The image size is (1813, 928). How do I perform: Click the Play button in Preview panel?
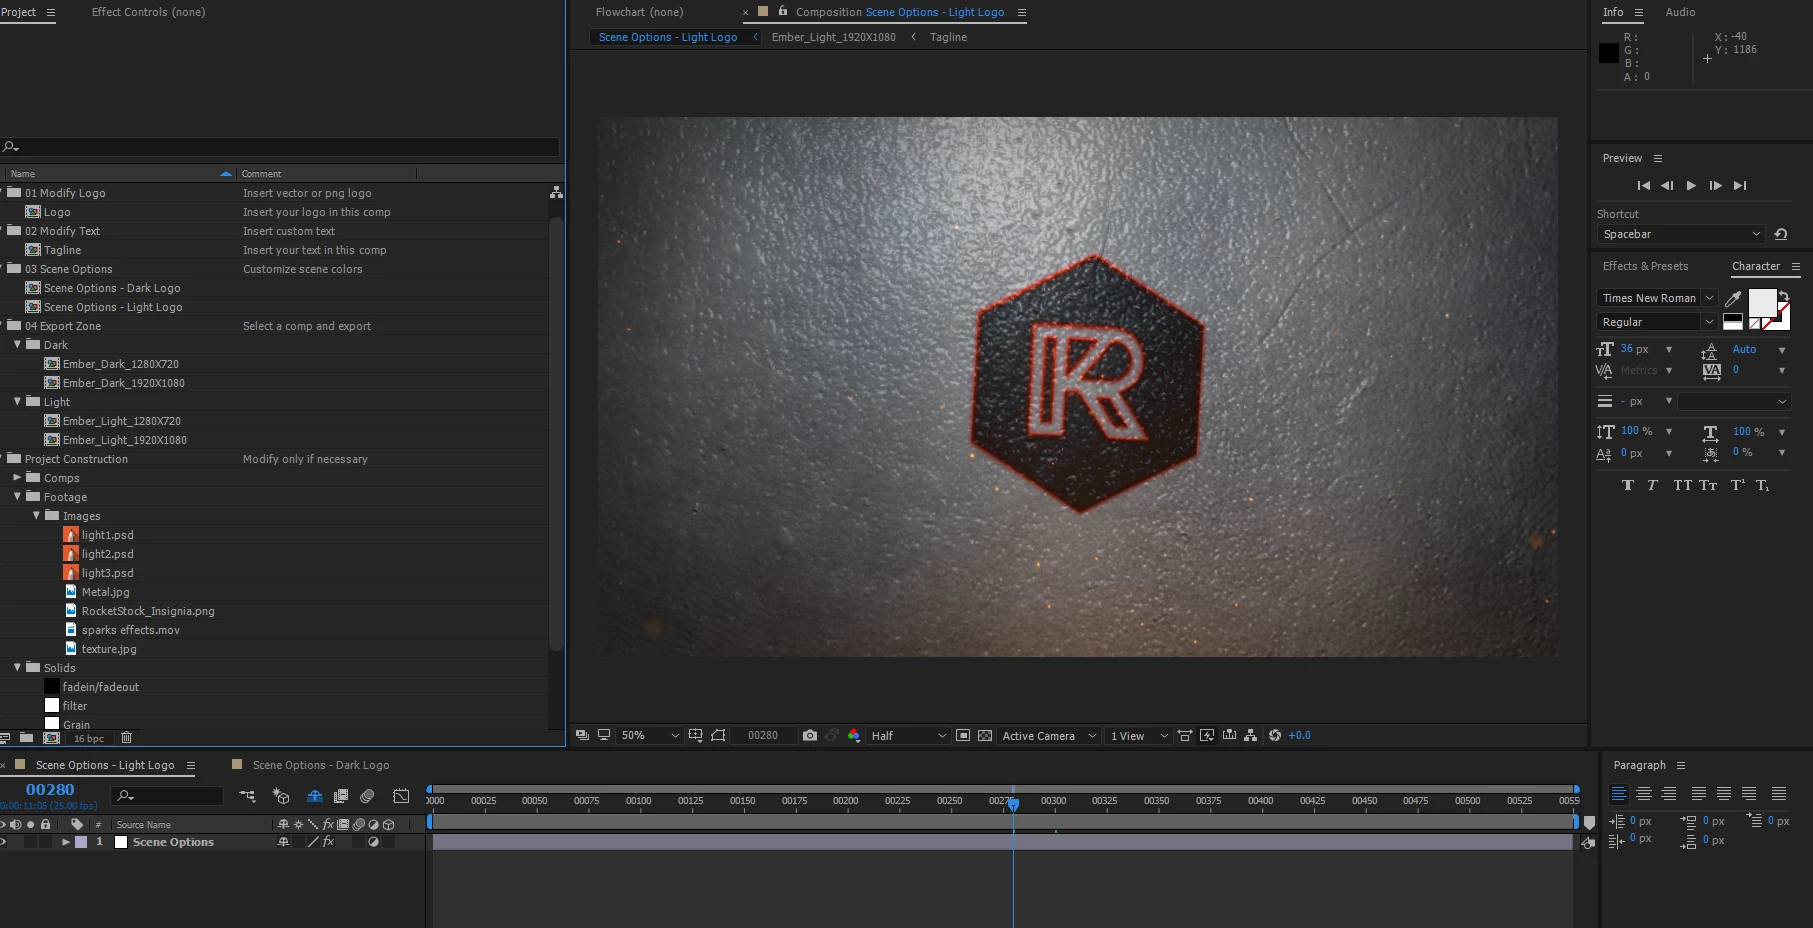coord(1691,186)
